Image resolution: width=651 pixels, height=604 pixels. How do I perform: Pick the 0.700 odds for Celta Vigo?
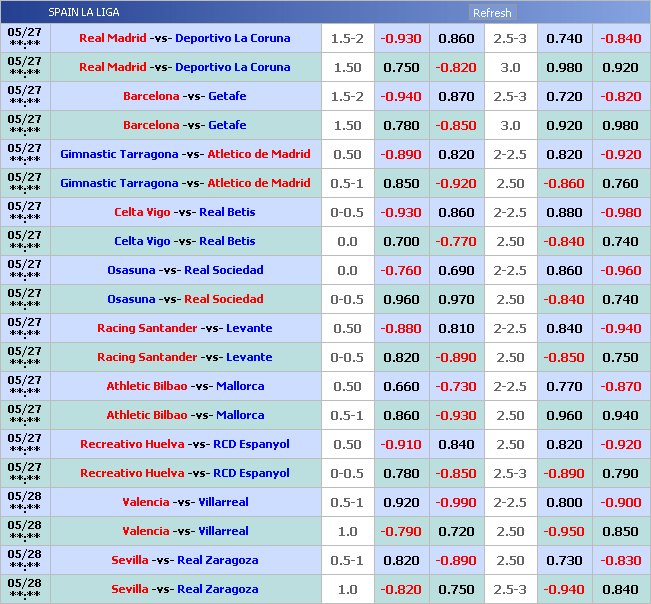[401, 241]
